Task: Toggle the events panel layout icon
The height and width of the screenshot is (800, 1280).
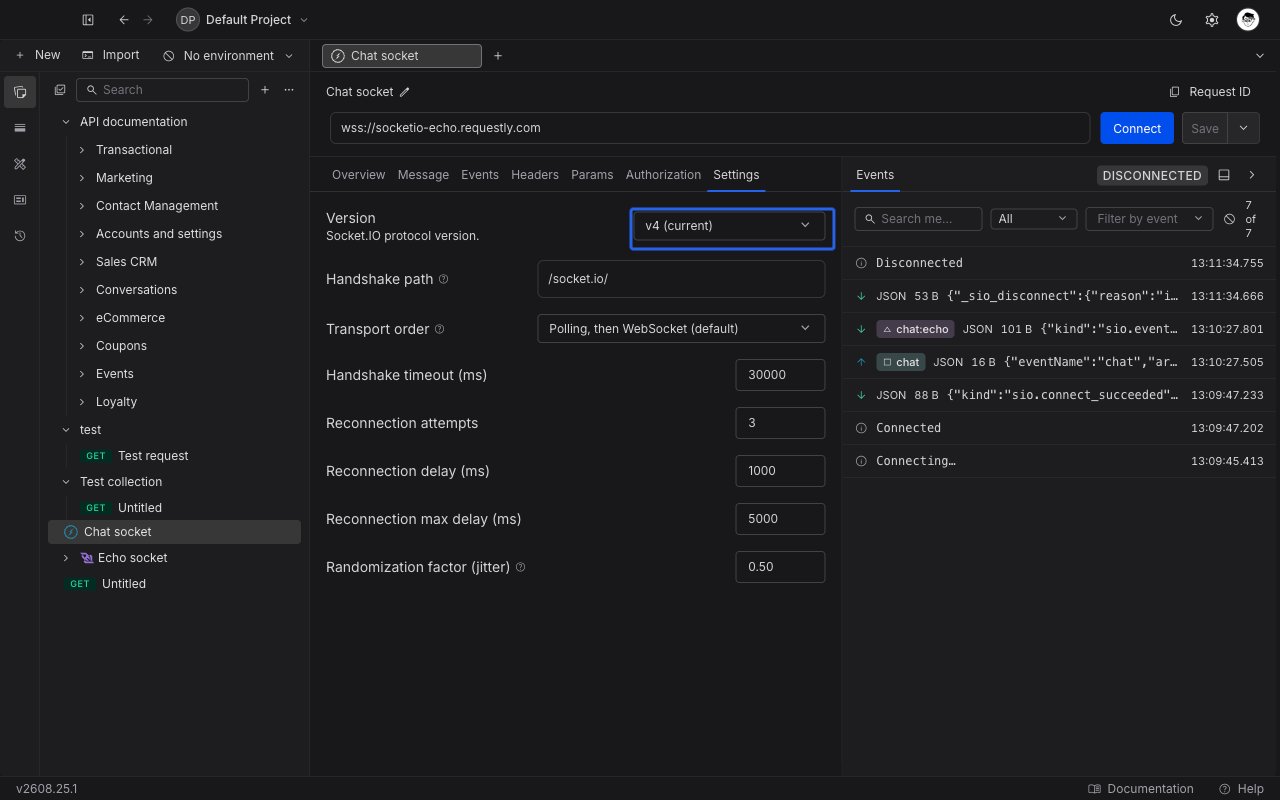Action: [x=1224, y=175]
